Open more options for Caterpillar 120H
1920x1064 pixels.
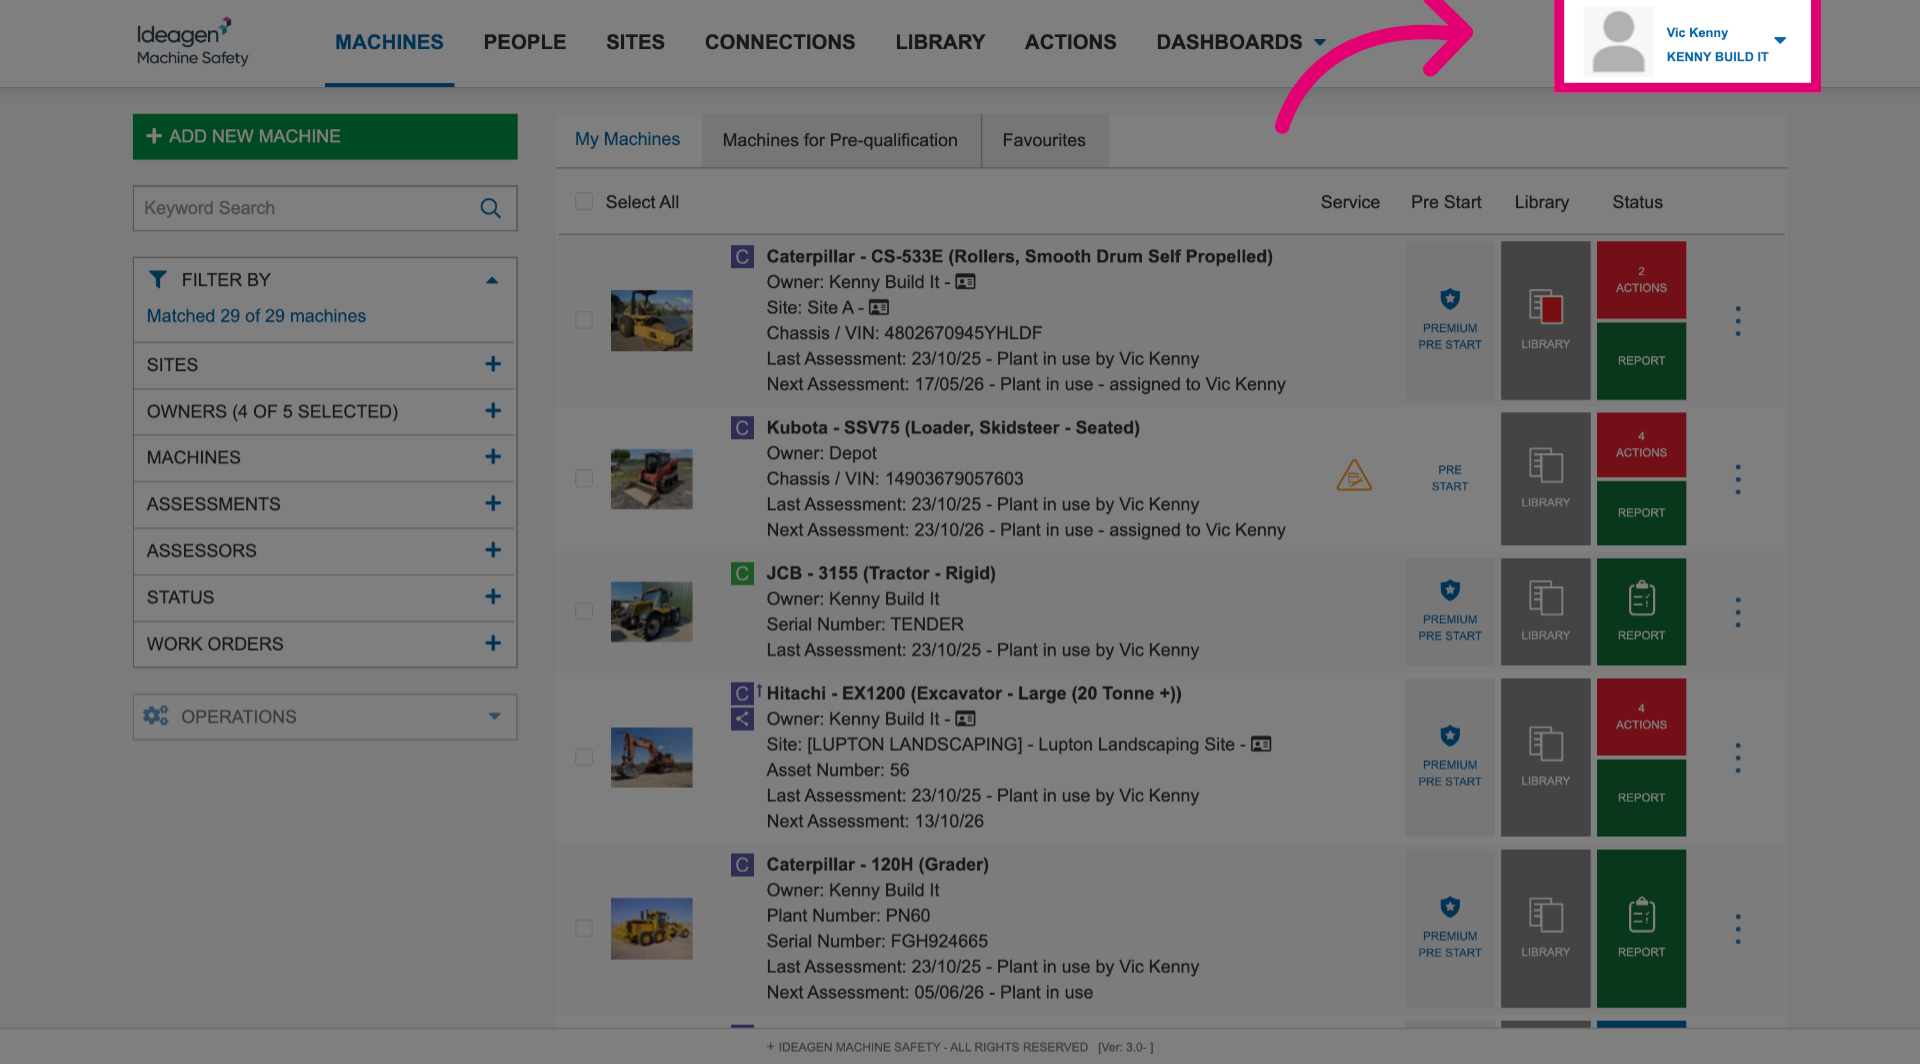pos(1738,929)
